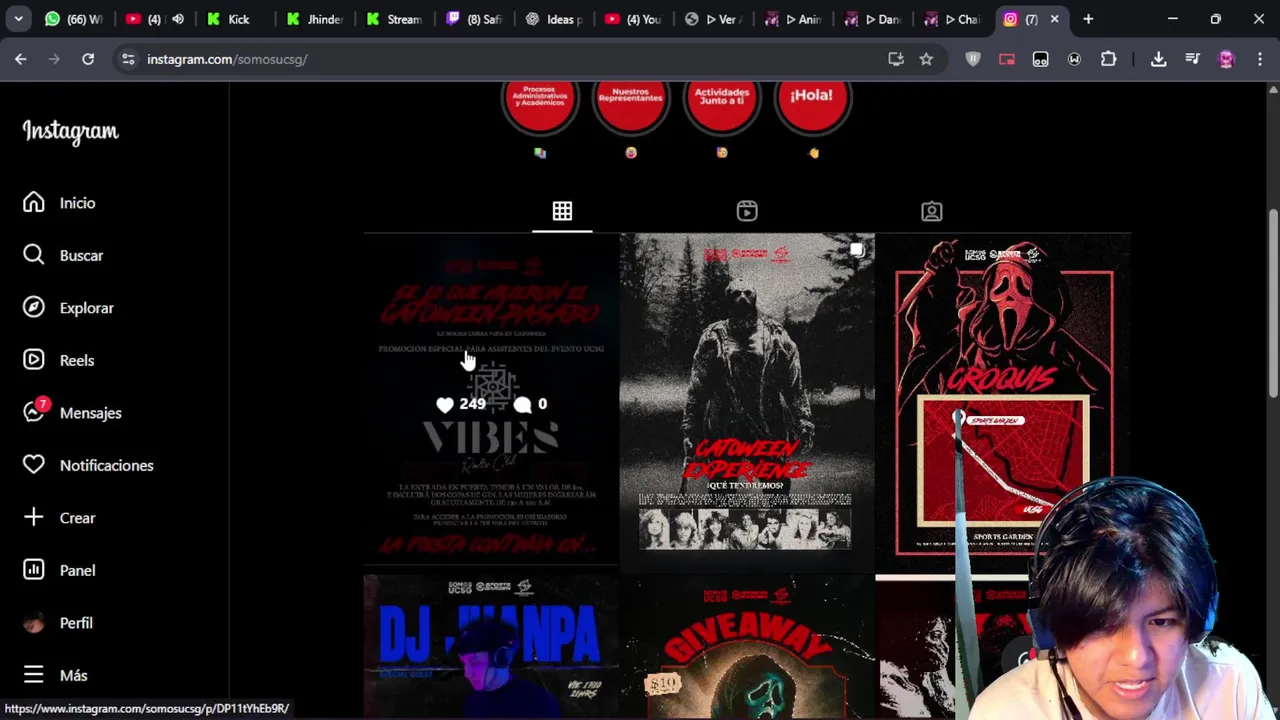
Task: Open a new browser tab
Action: tap(1088, 19)
